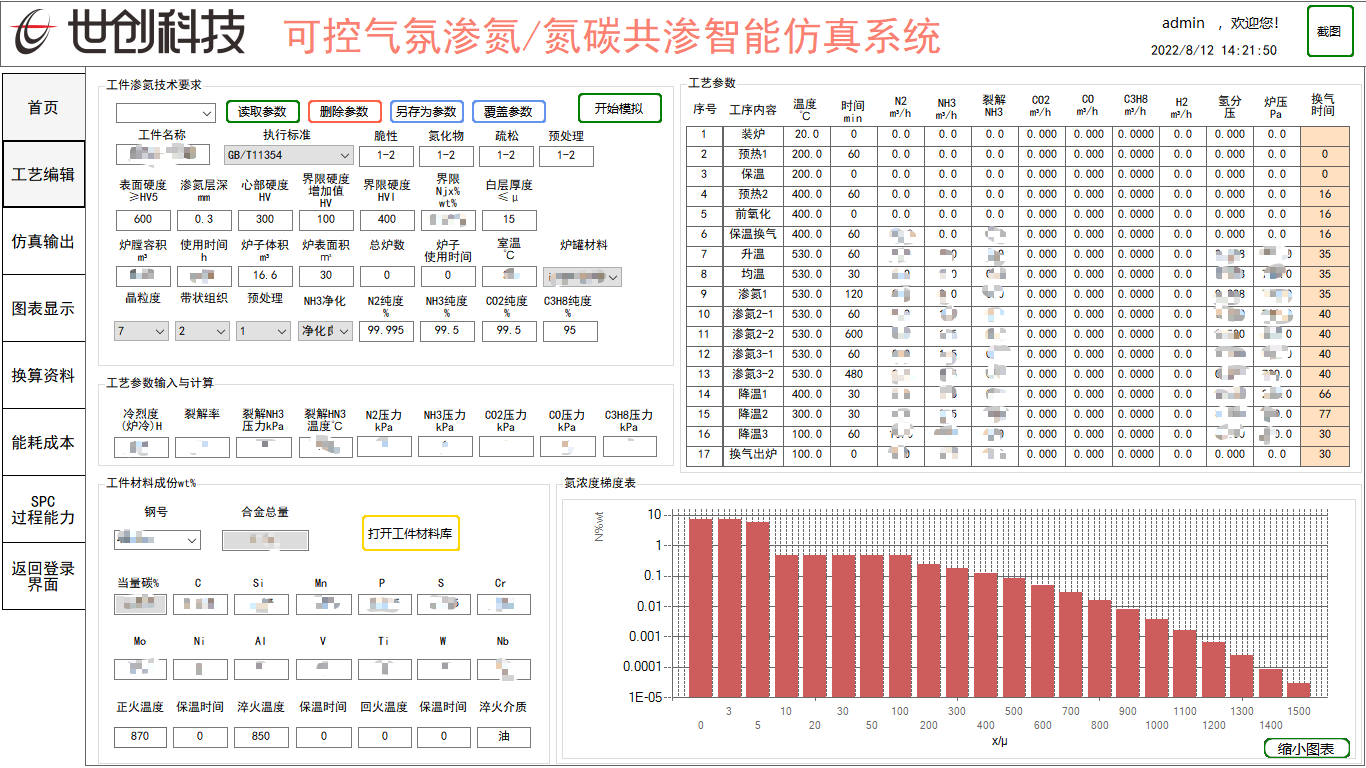This screenshot has width=1366, height=768.
Task: Click 读取参数 to load parameters
Action: pos(263,112)
